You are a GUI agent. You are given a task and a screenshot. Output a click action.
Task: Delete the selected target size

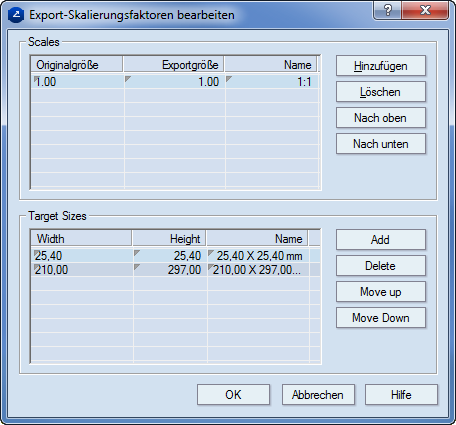381,266
